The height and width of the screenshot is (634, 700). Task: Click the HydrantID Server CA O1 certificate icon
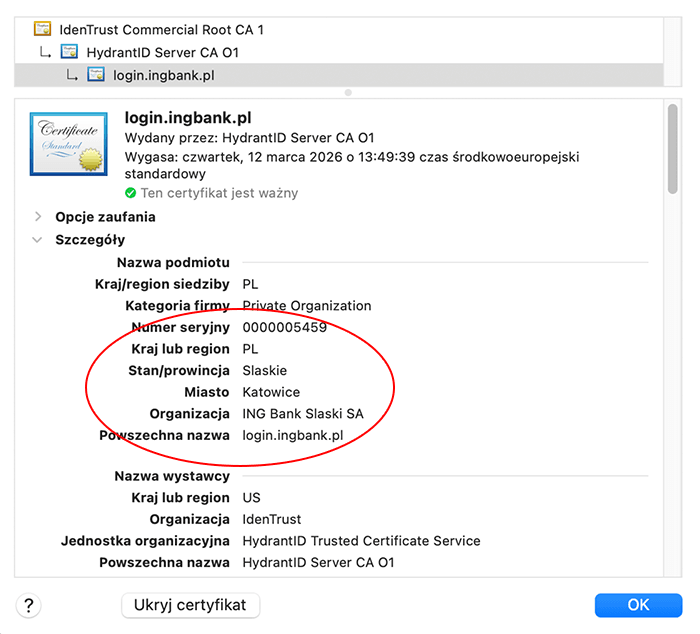[69, 52]
